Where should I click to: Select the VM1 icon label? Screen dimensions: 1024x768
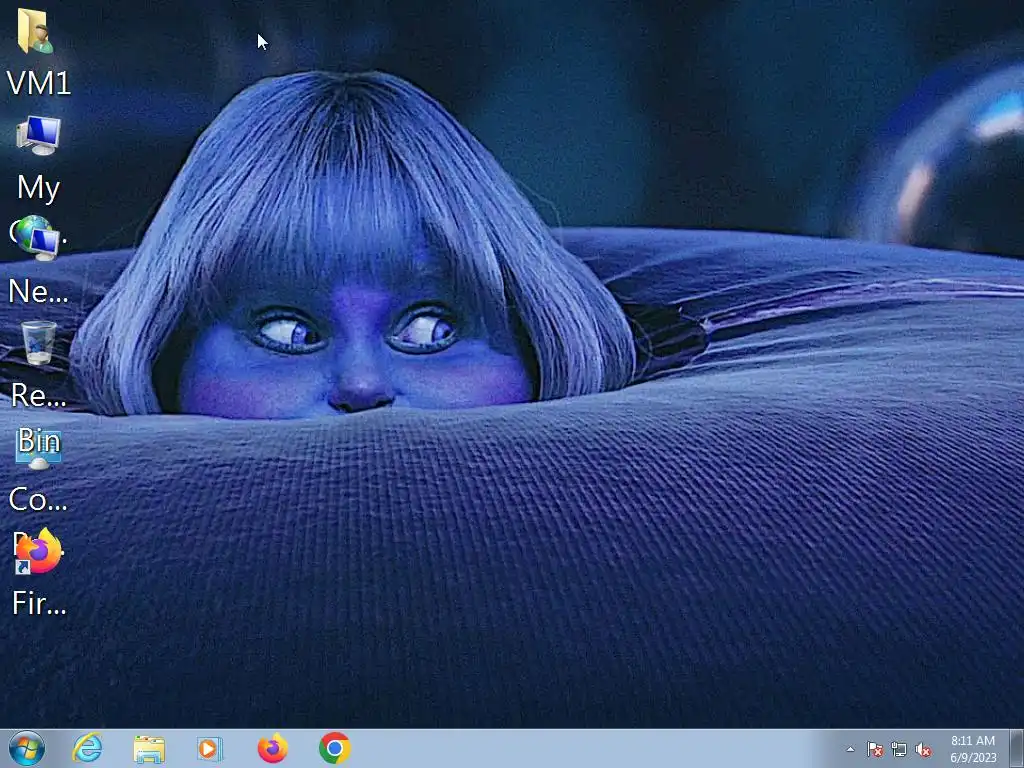tap(39, 84)
